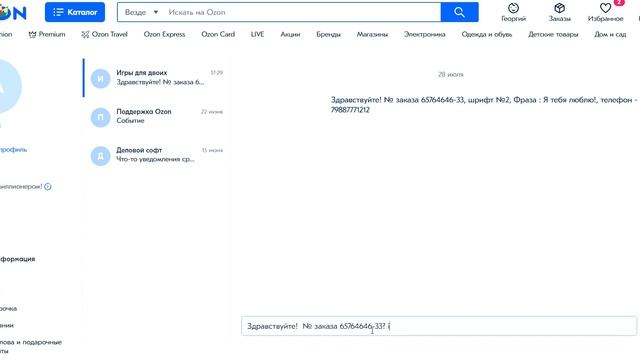Open the Ozon Express menu item

coord(164,34)
